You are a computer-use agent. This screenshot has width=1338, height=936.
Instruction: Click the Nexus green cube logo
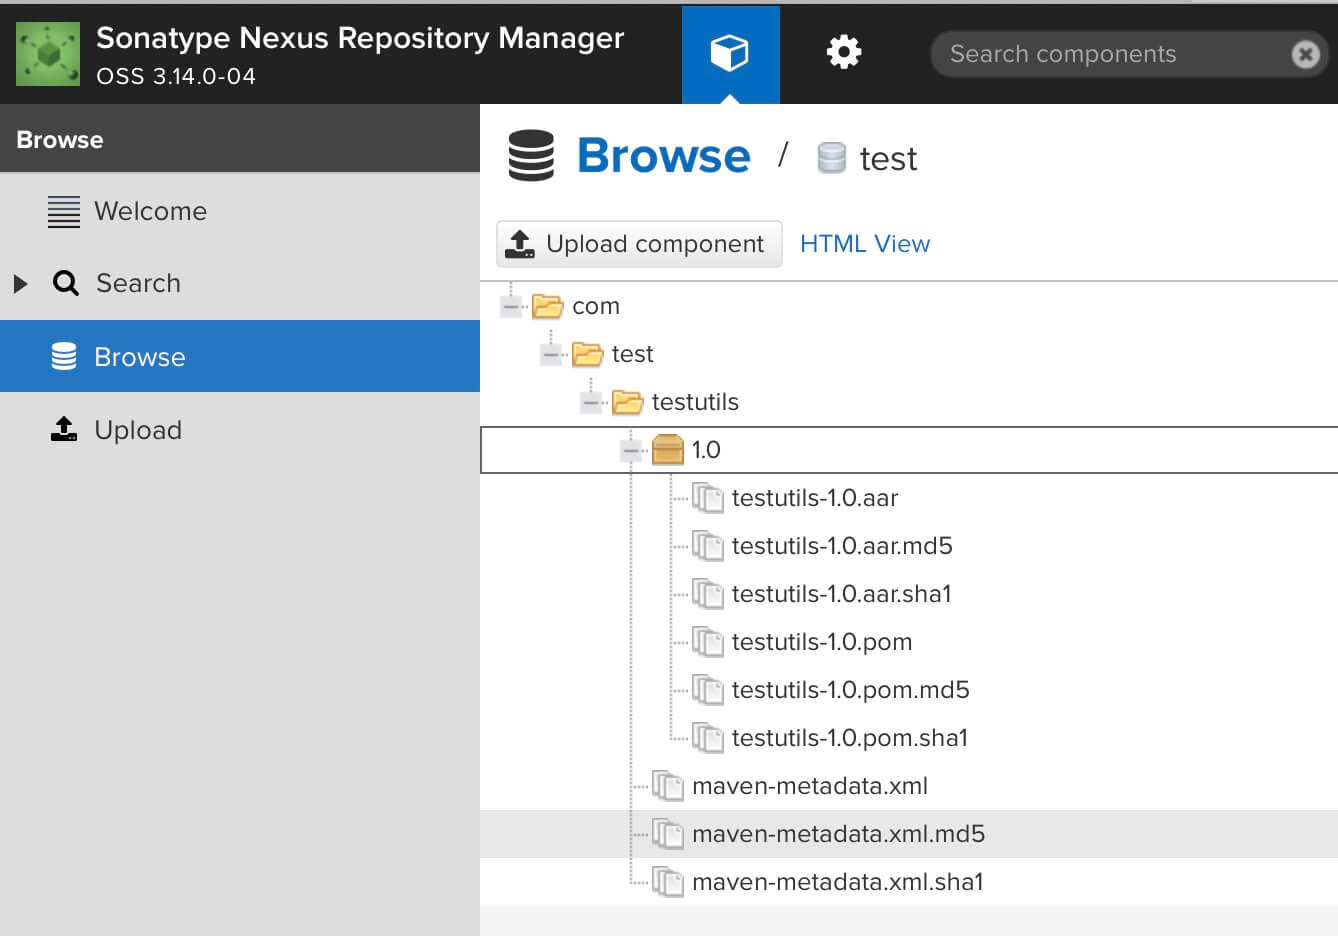48,54
